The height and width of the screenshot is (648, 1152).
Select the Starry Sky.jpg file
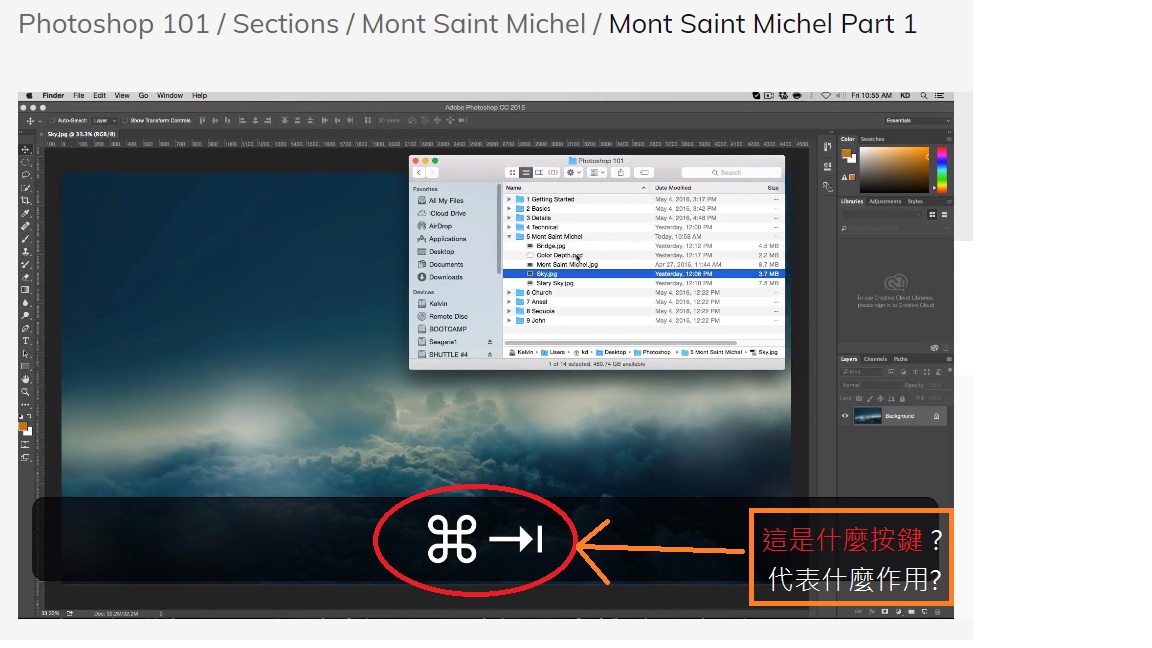(x=553, y=283)
